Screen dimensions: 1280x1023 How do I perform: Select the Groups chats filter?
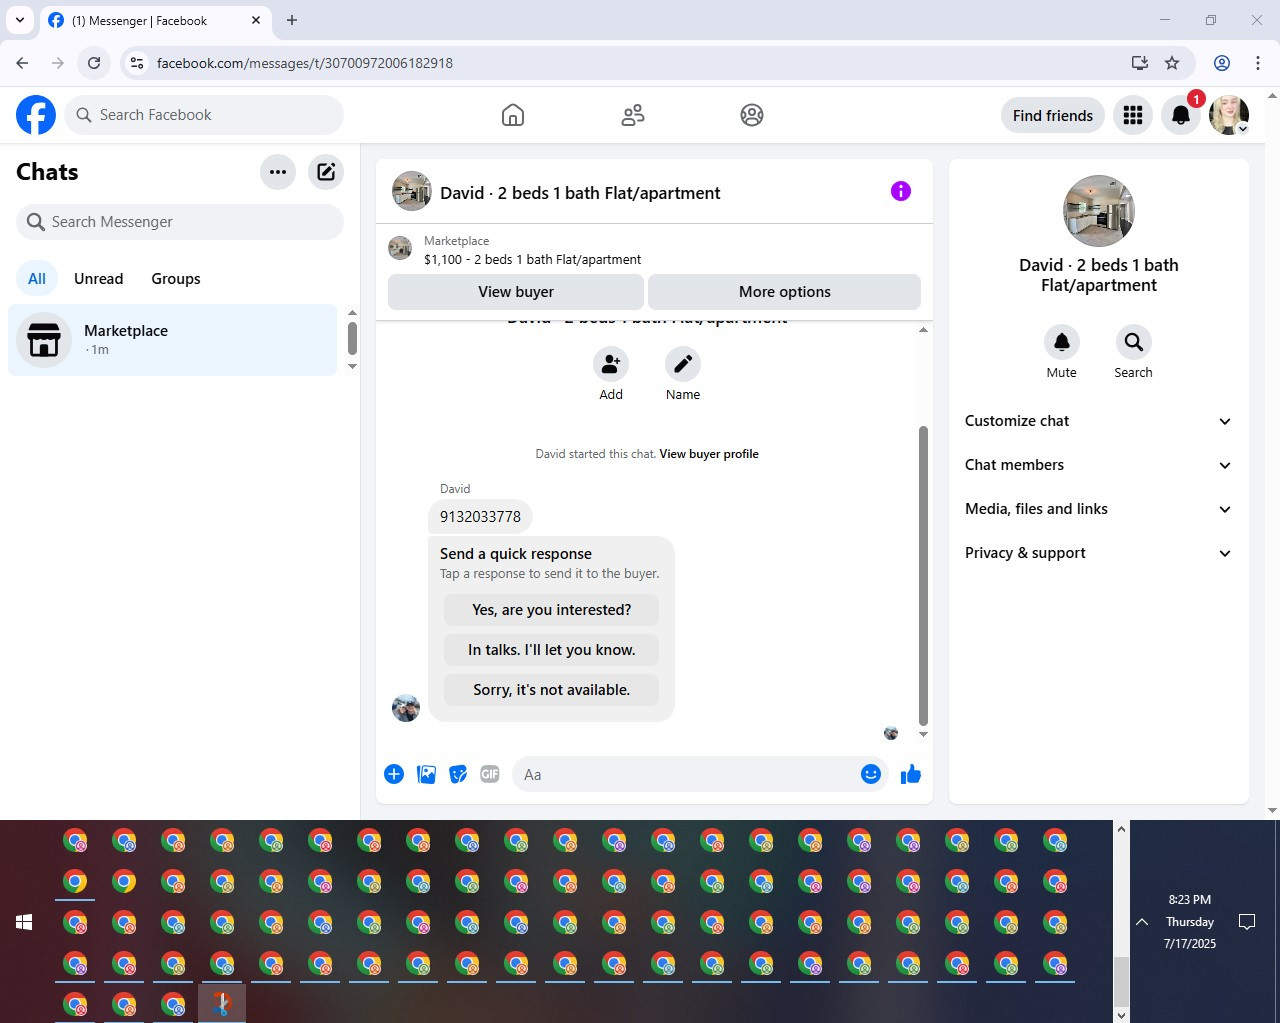(176, 279)
